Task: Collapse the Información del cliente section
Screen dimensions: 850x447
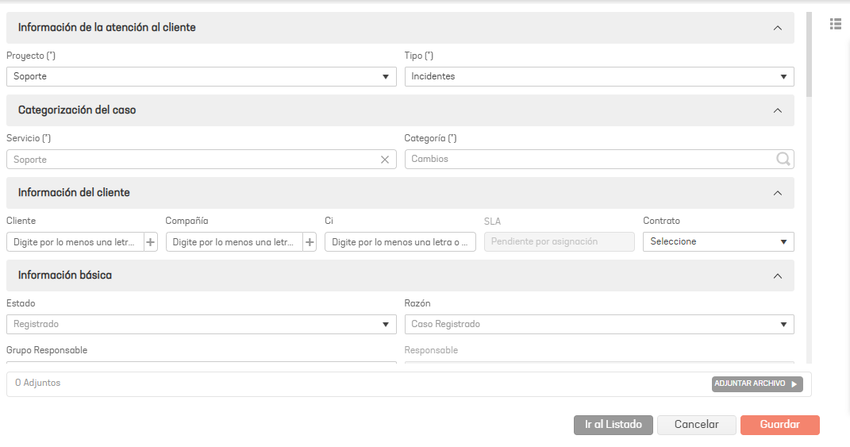Action: (x=777, y=193)
